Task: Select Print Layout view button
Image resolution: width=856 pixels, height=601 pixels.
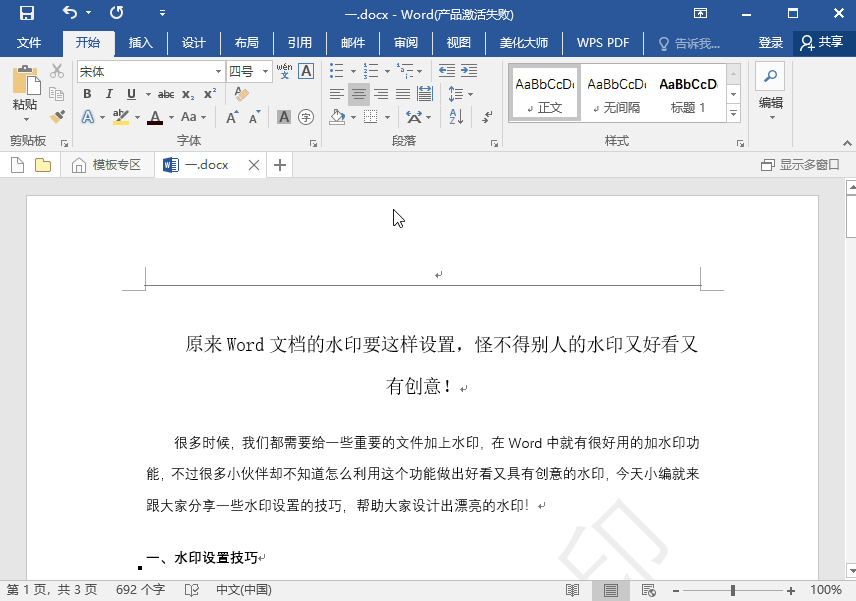Action: [611, 590]
